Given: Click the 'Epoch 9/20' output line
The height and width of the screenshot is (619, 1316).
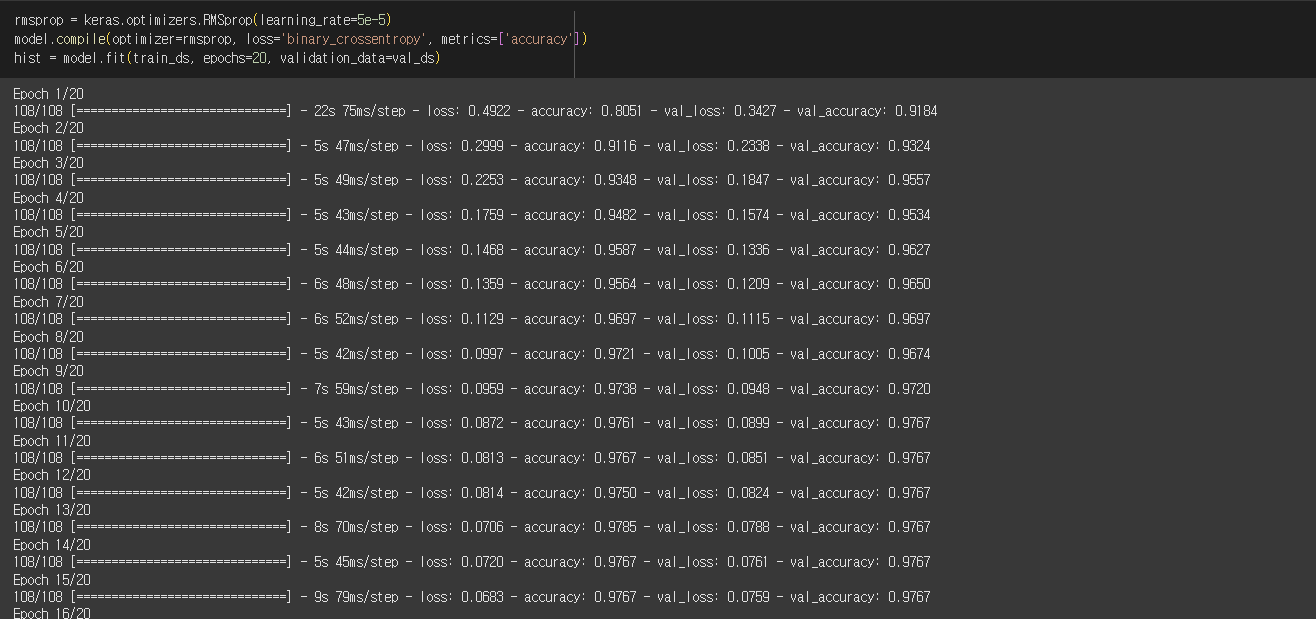Looking at the screenshot, I should (x=48, y=371).
